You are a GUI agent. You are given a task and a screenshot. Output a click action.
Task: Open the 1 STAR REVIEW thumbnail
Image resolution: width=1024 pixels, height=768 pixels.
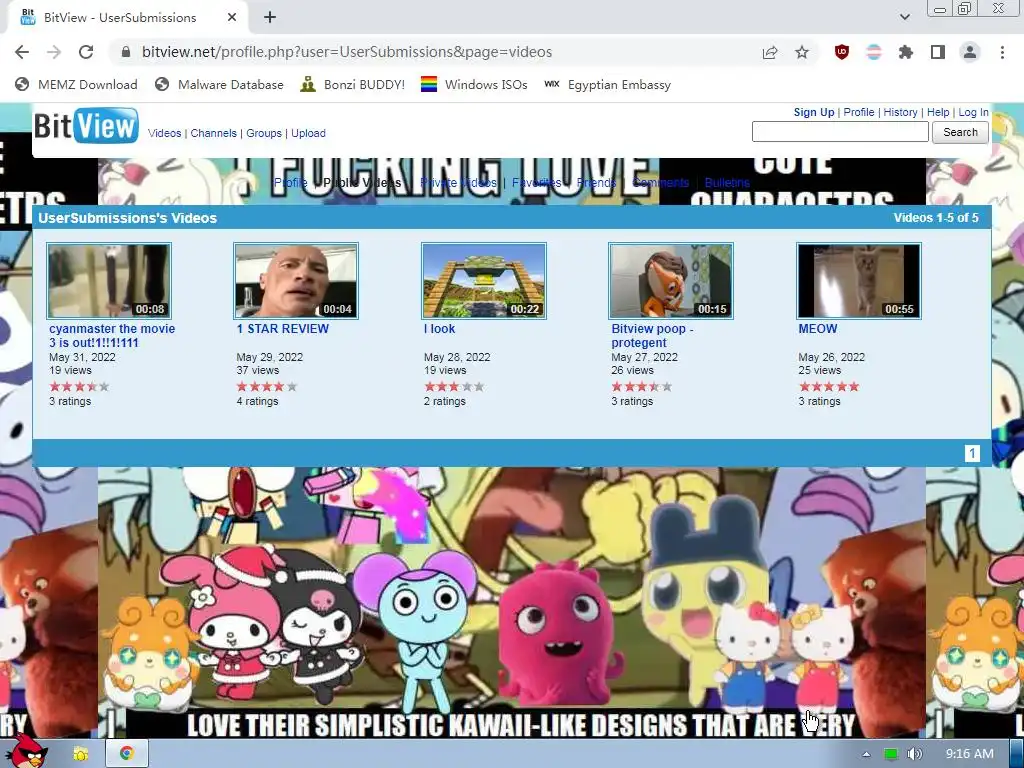296,281
